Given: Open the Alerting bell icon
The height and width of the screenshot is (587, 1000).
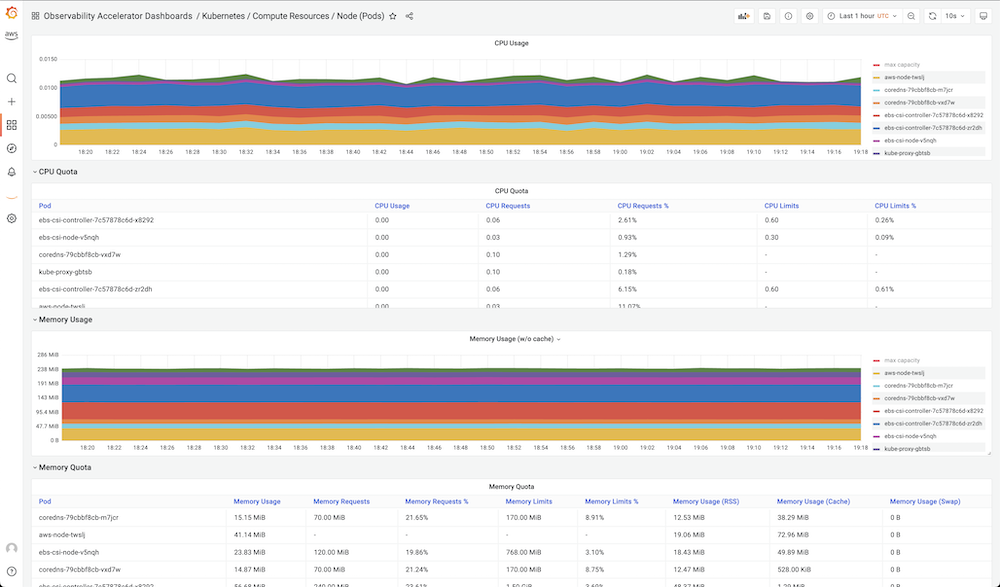Looking at the screenshot, I should pyautogui.click(x=11, y=172).
